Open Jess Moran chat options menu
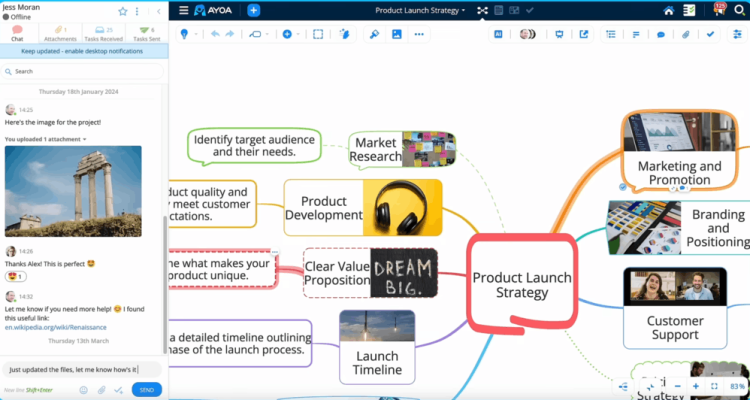 point(137,11)
